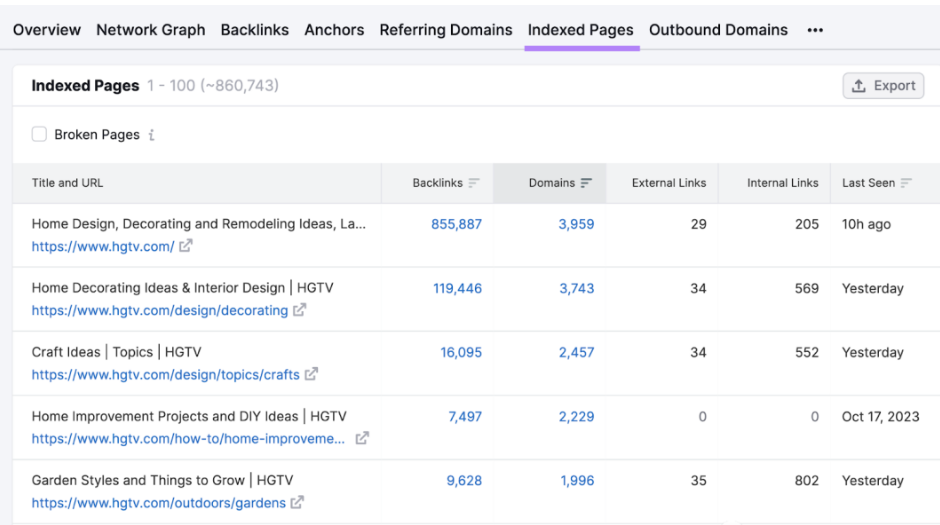Switch to the Outbound Domains tab
Image resolution: width=940 pixels, height=525 pixels.
tap(718, 30)
